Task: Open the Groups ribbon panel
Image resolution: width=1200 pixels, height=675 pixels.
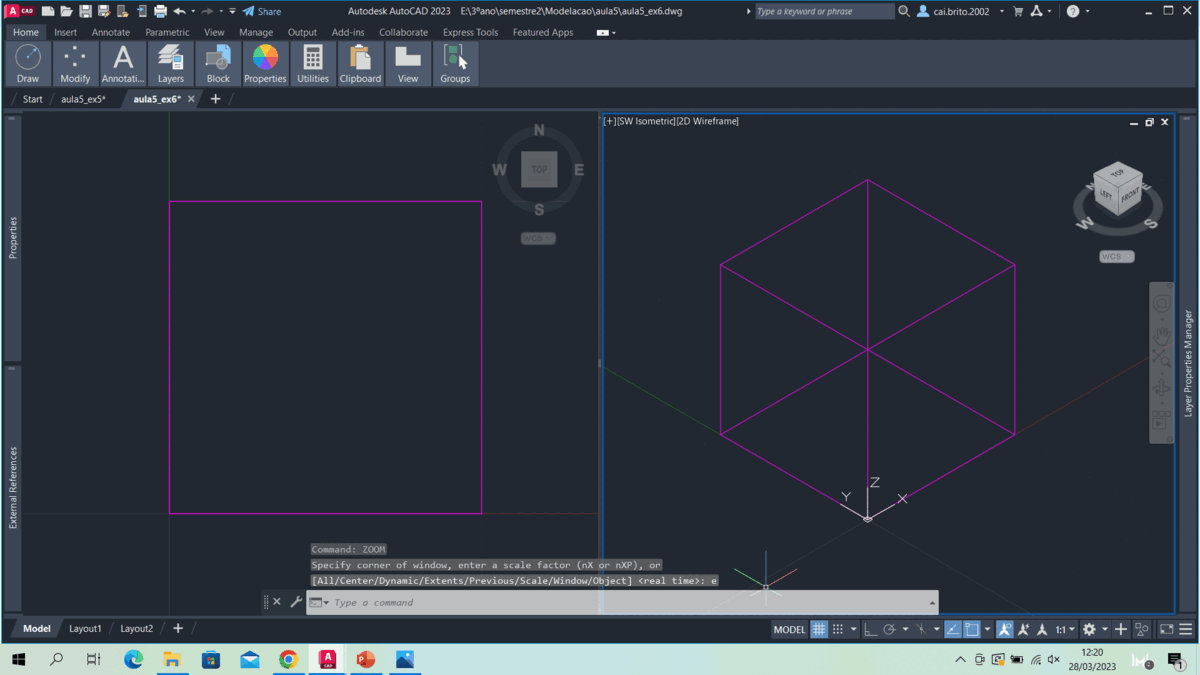Action: [x=455, y=63]
